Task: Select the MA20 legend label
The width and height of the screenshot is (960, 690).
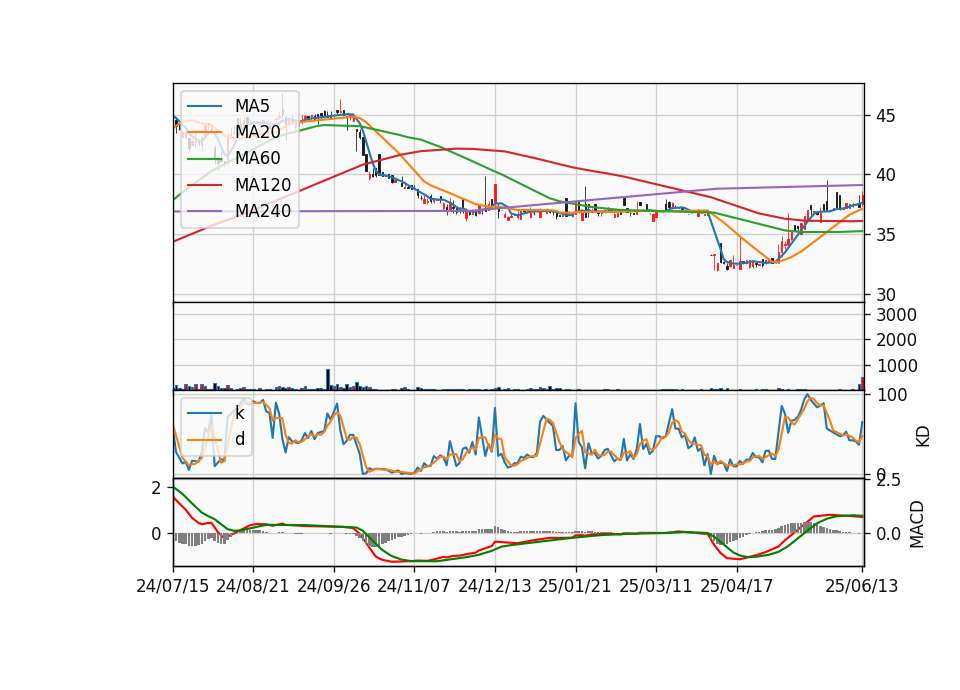Action: [257, 132]
